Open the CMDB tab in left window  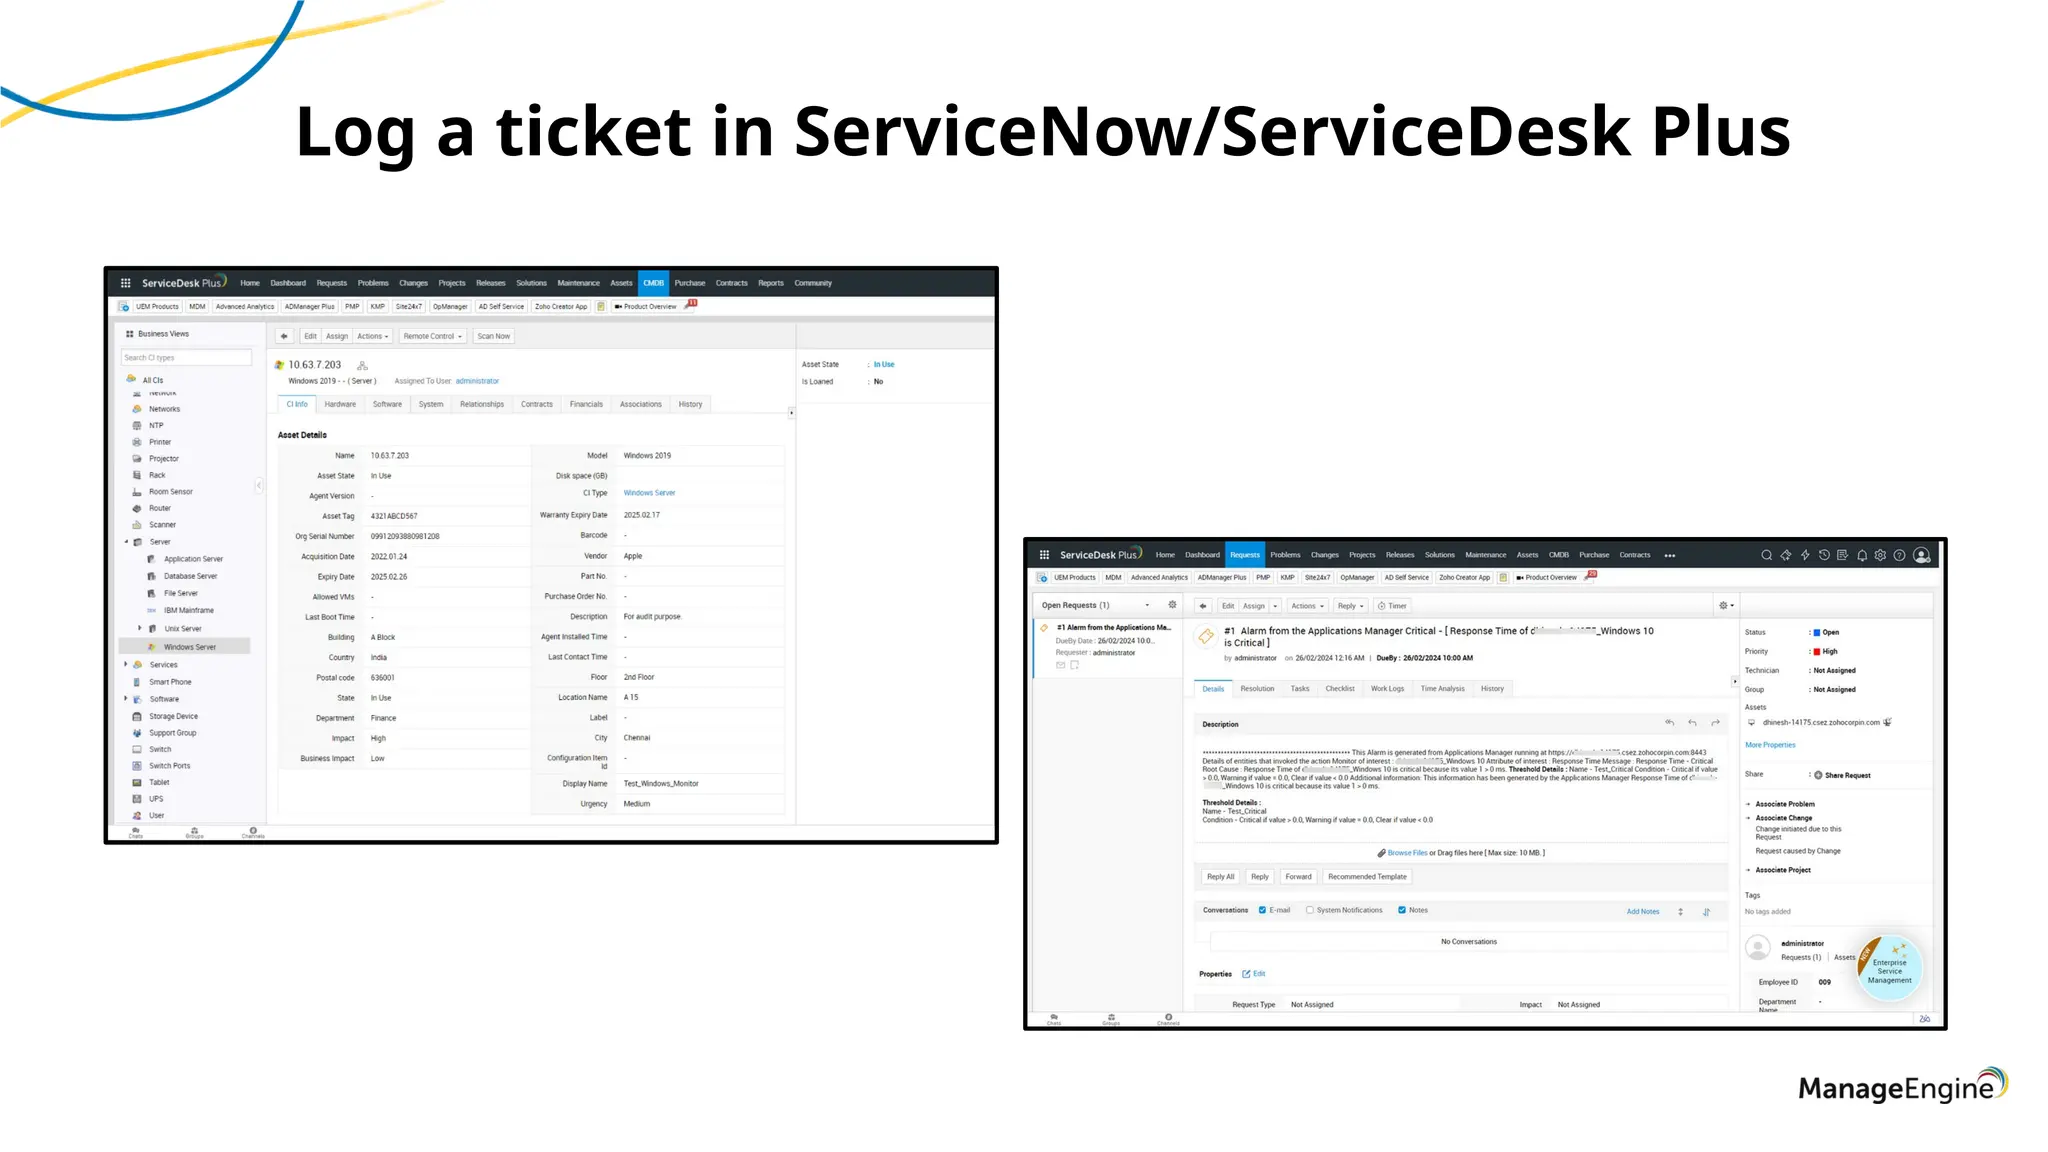click(653, 283)
